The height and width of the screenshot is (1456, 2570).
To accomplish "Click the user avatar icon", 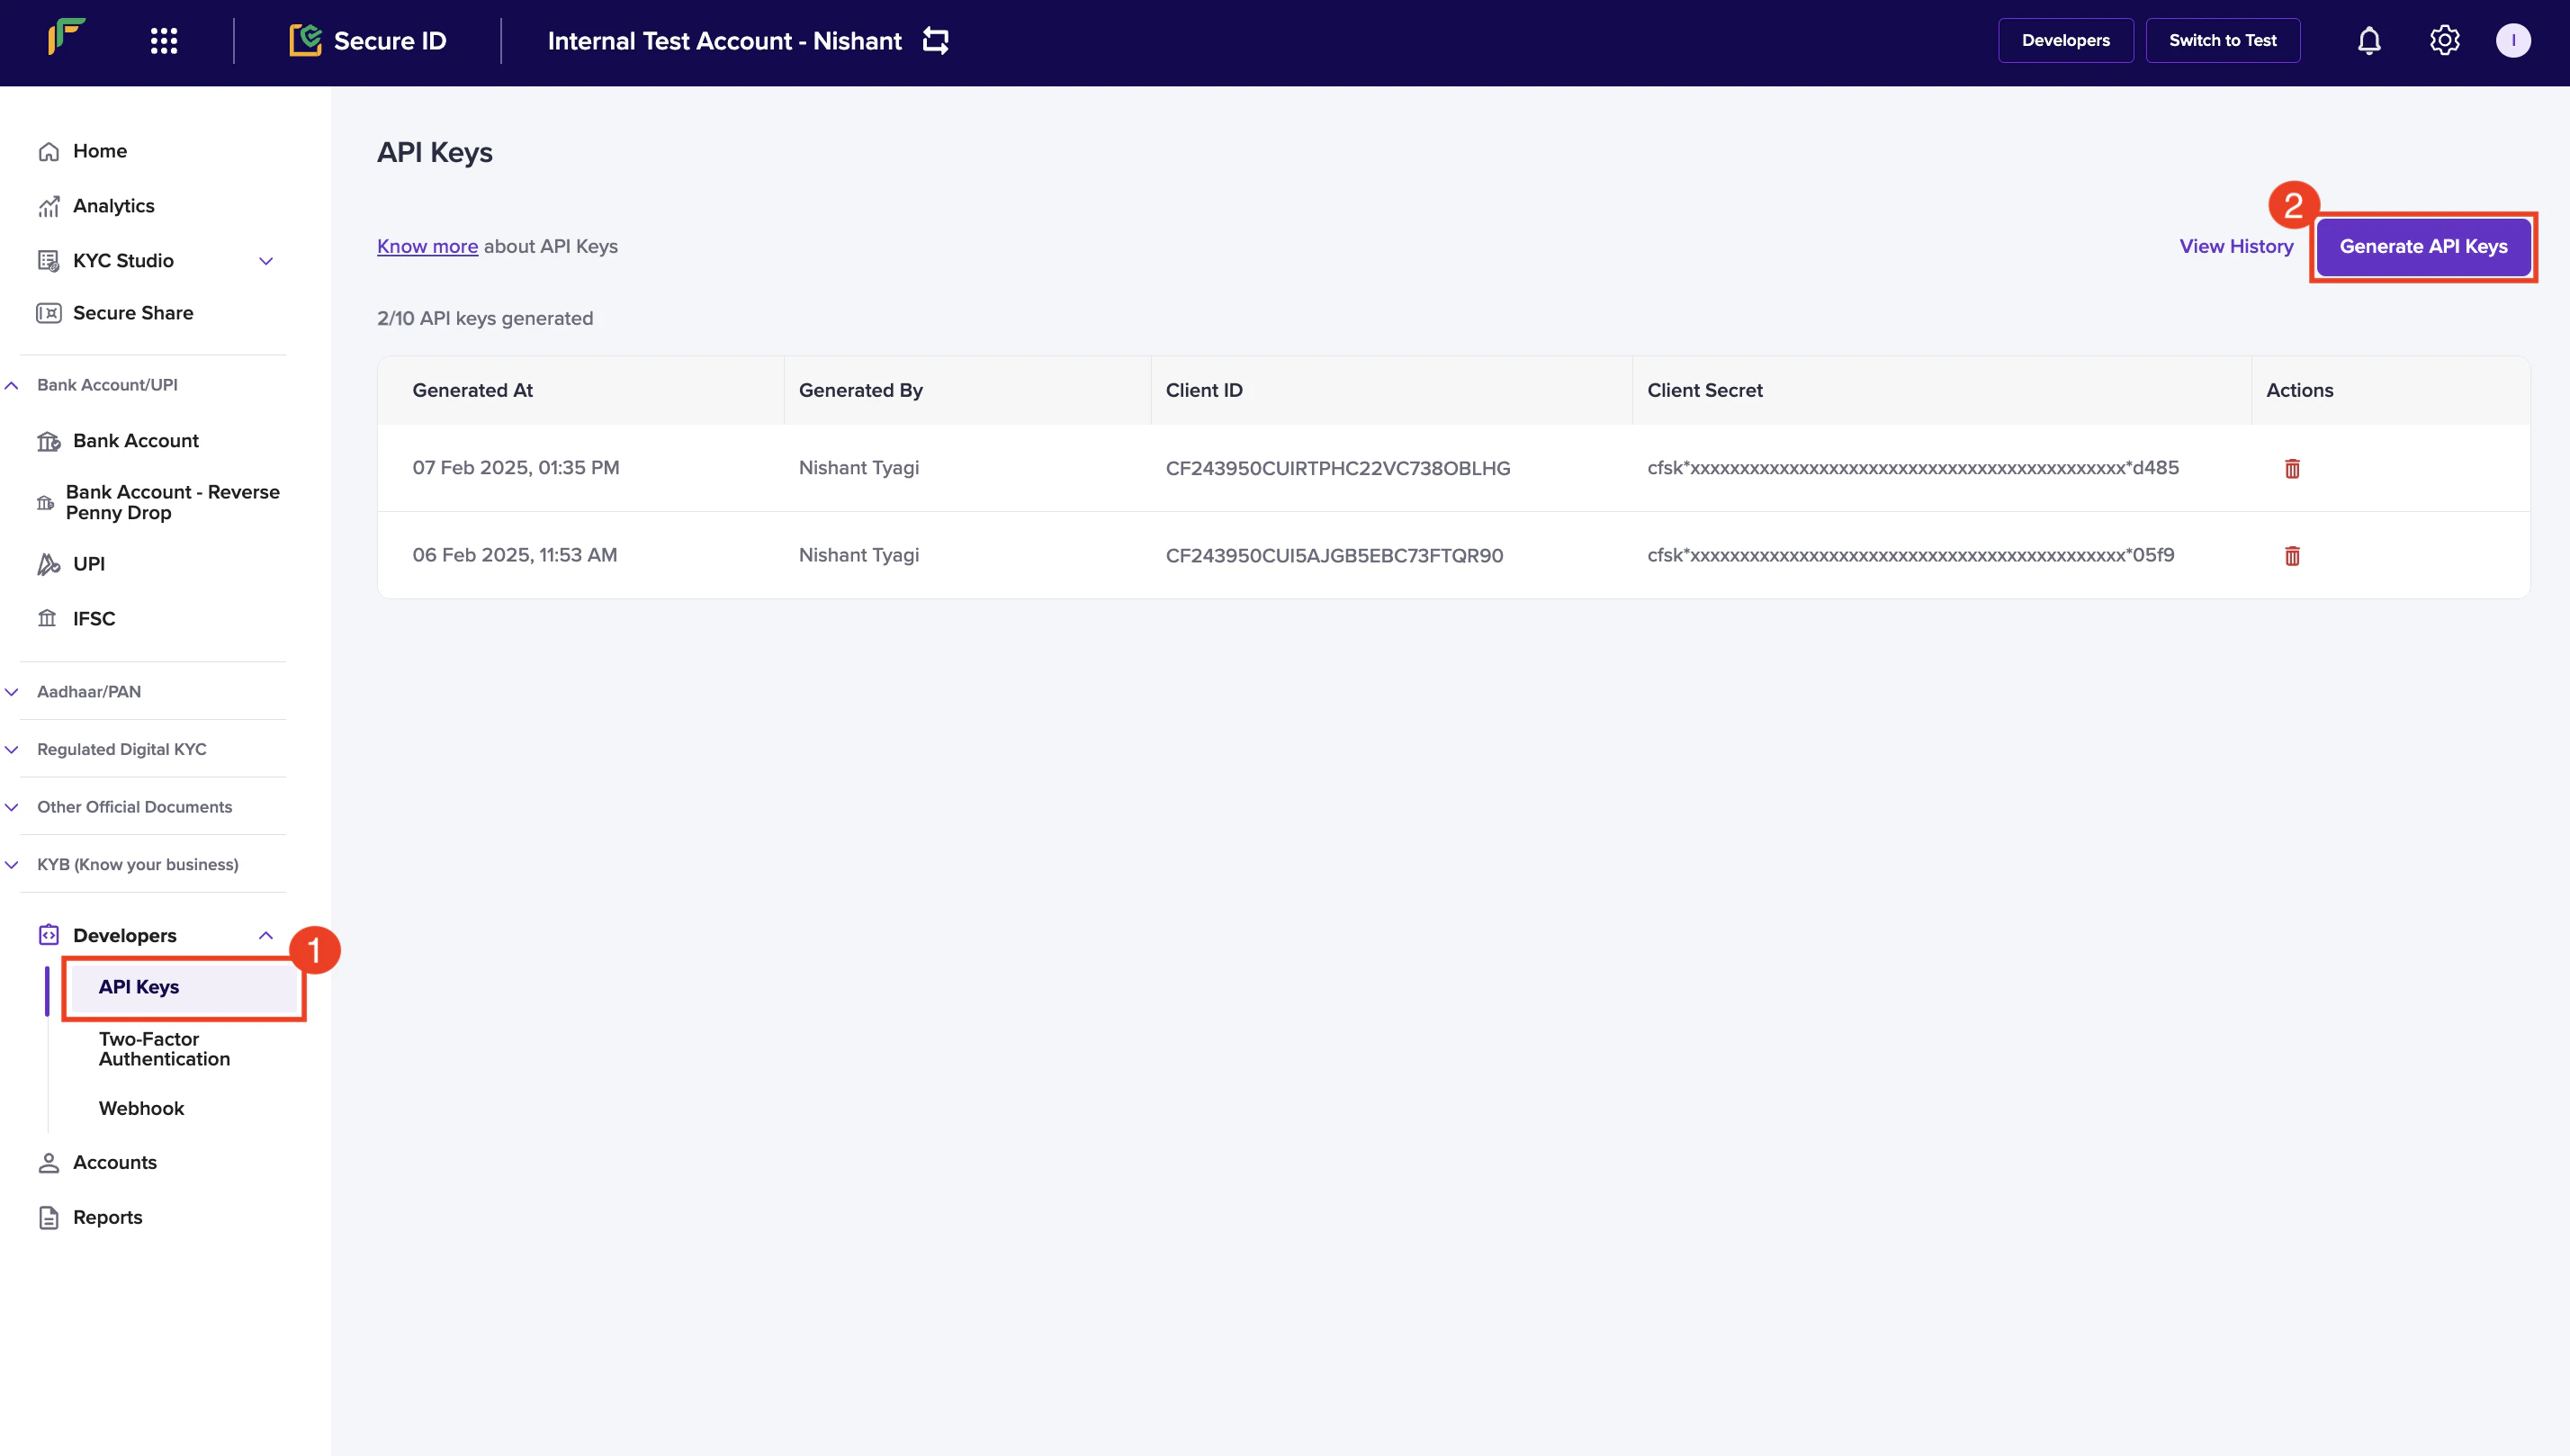I will (x=2512, y=41).
